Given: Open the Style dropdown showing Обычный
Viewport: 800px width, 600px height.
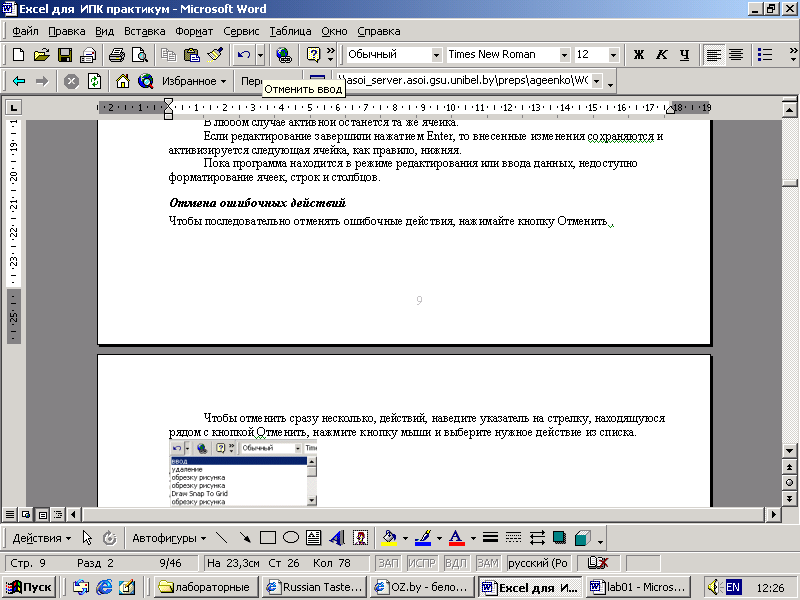Looking at the screenshot, I should coord(436,55).
